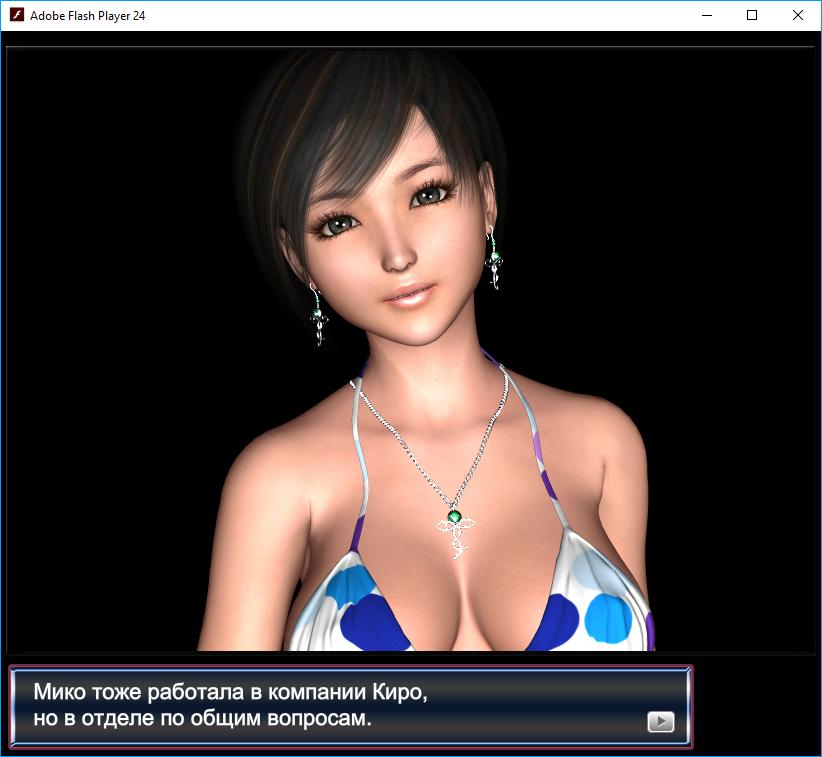This screenshot has width=822, height=757.
Task: Click the advance dialogue arrow button
Action: click(660, 722)
